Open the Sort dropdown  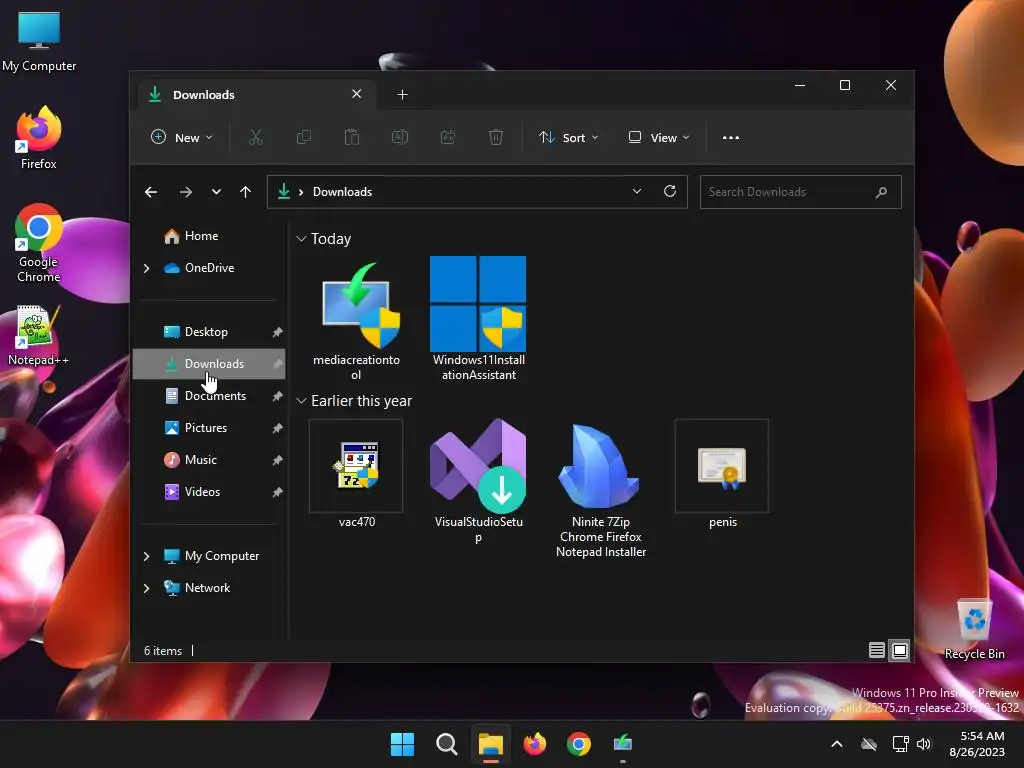[568, 137]
